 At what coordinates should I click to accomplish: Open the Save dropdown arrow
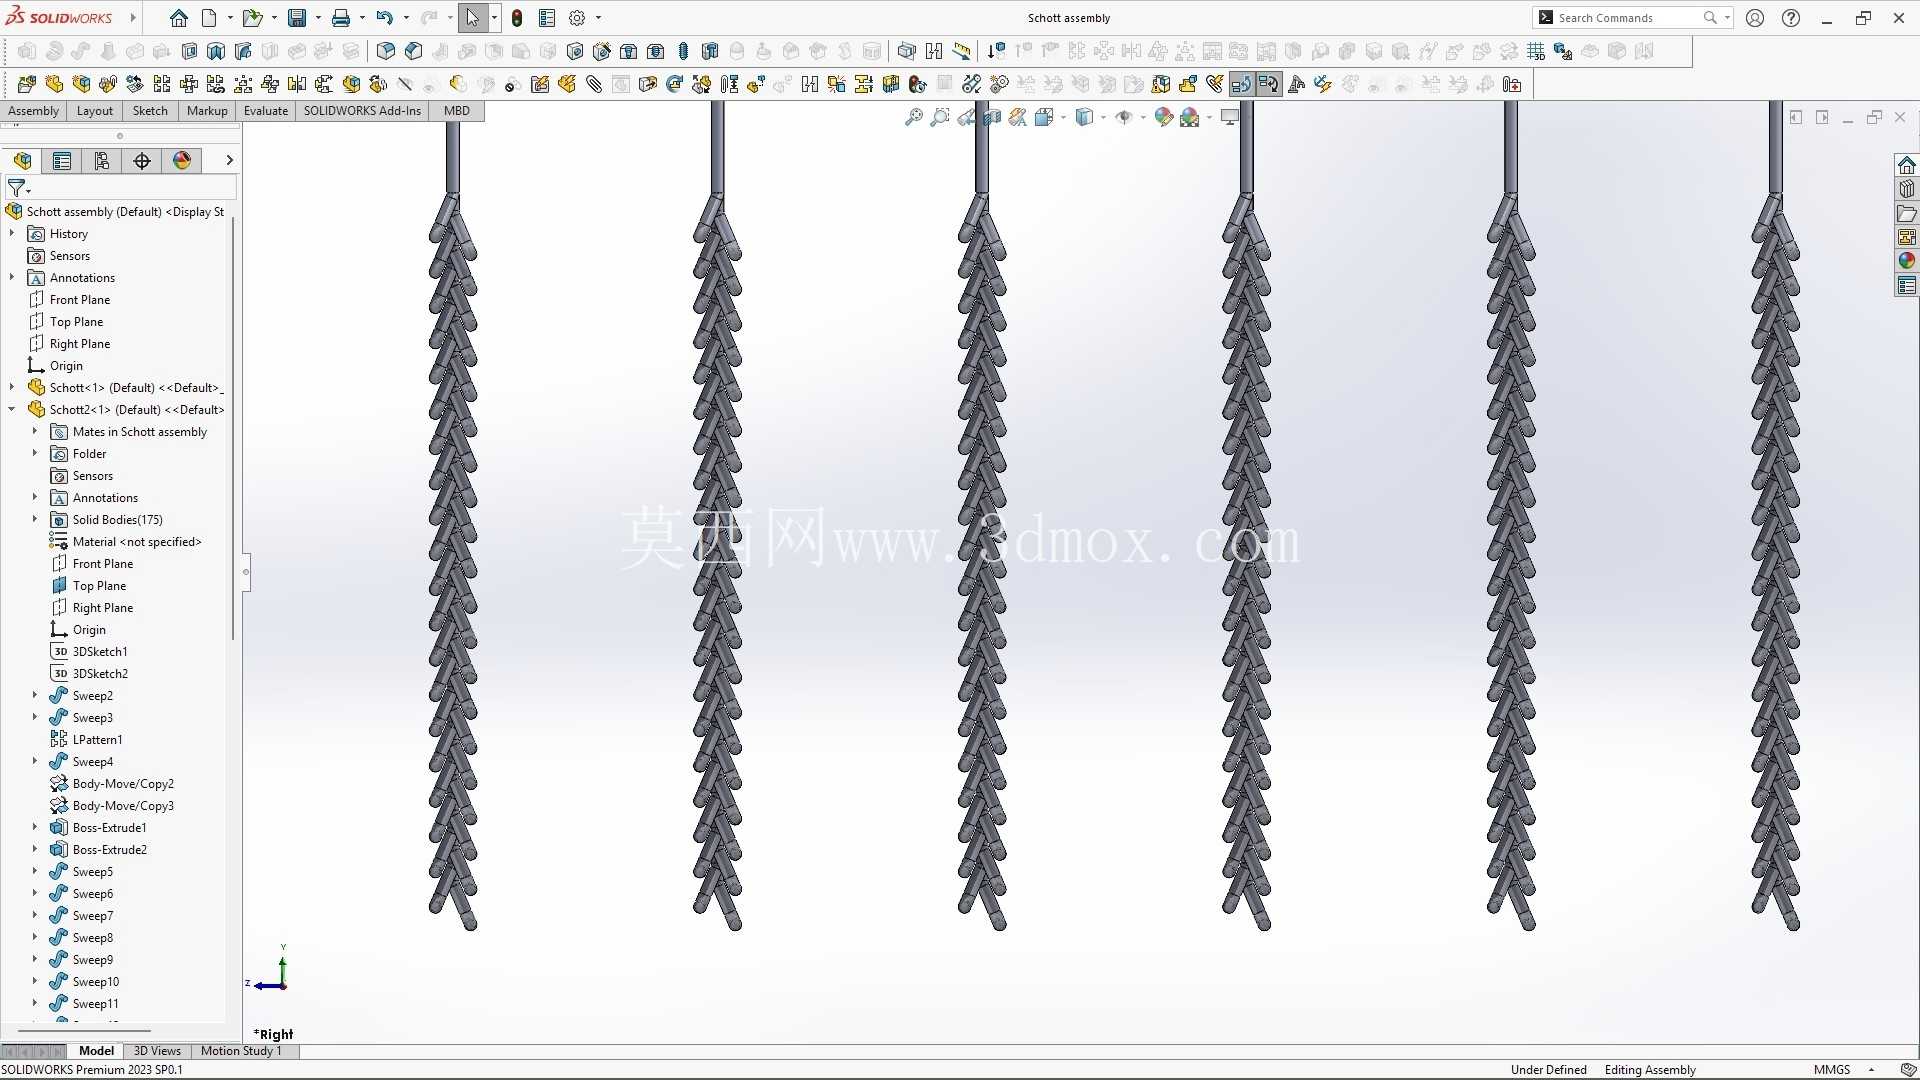[x=318, y=18]
